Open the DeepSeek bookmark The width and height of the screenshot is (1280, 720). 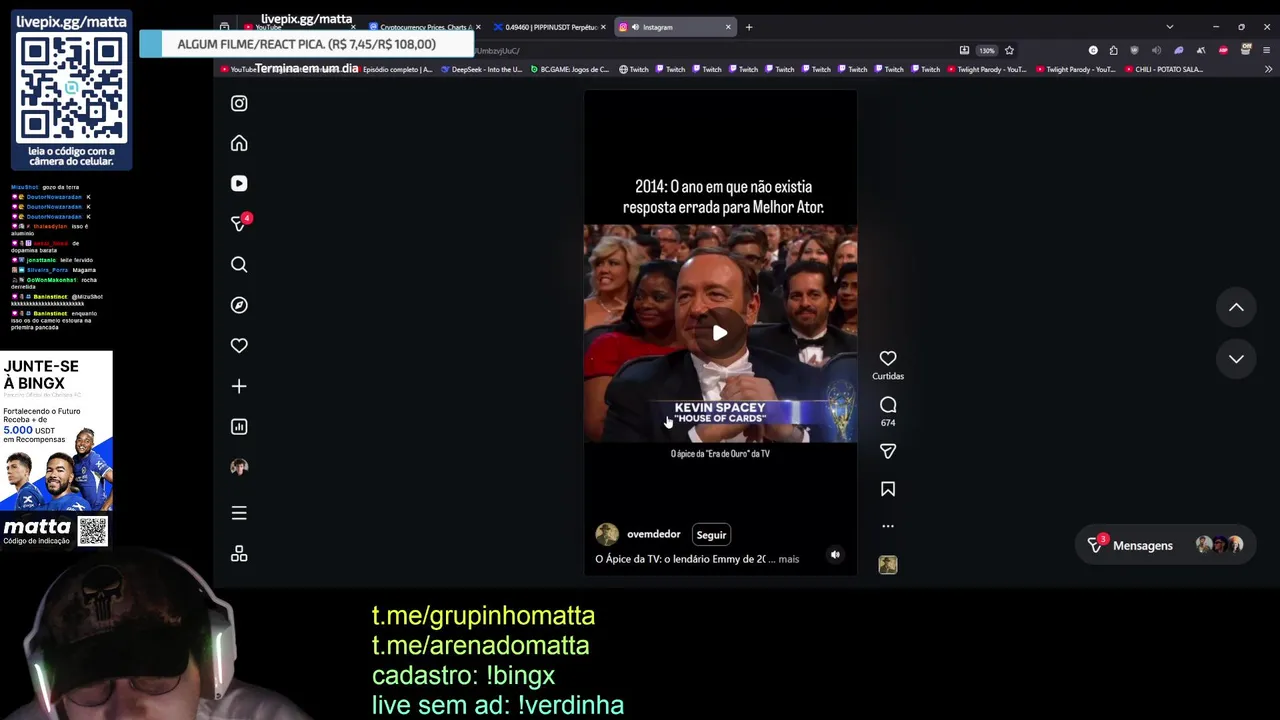click(482, 69)
